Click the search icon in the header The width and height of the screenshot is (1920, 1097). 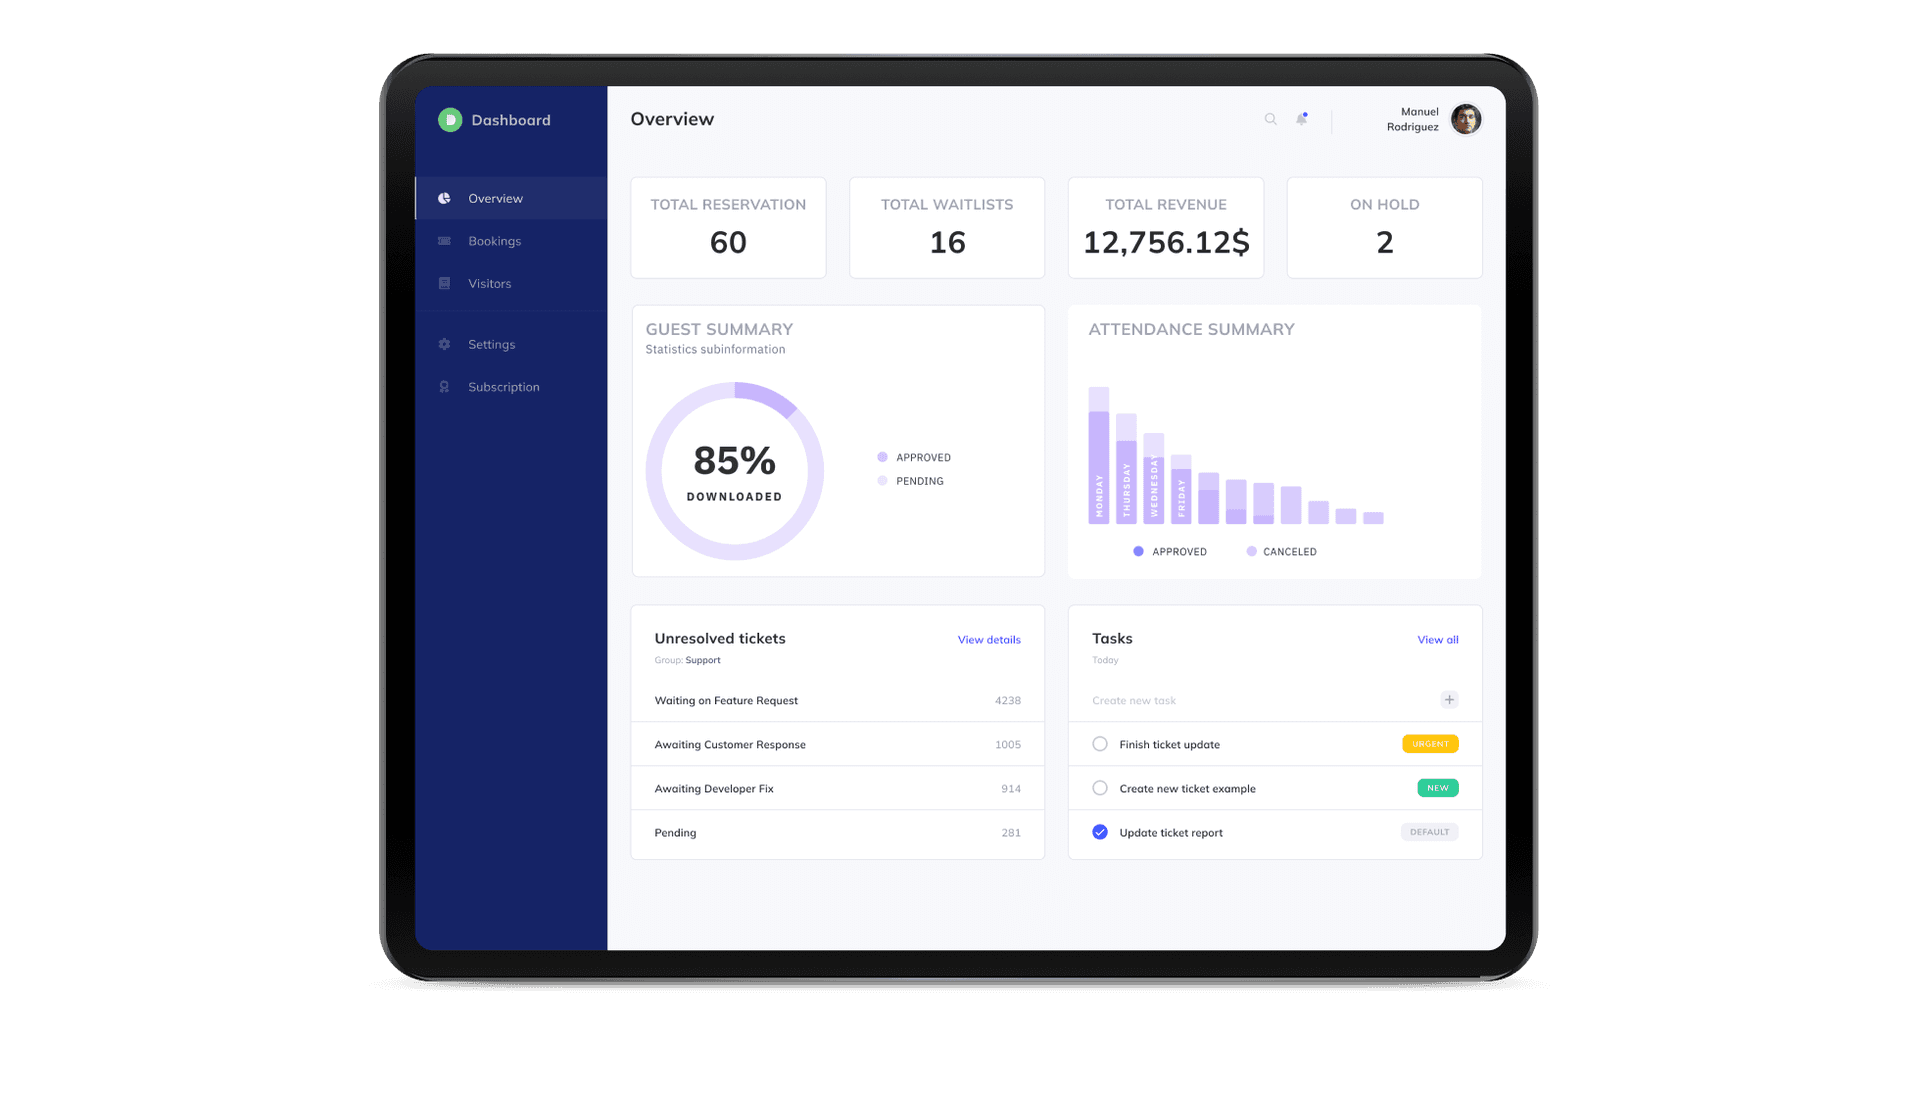click(1270, 119)
